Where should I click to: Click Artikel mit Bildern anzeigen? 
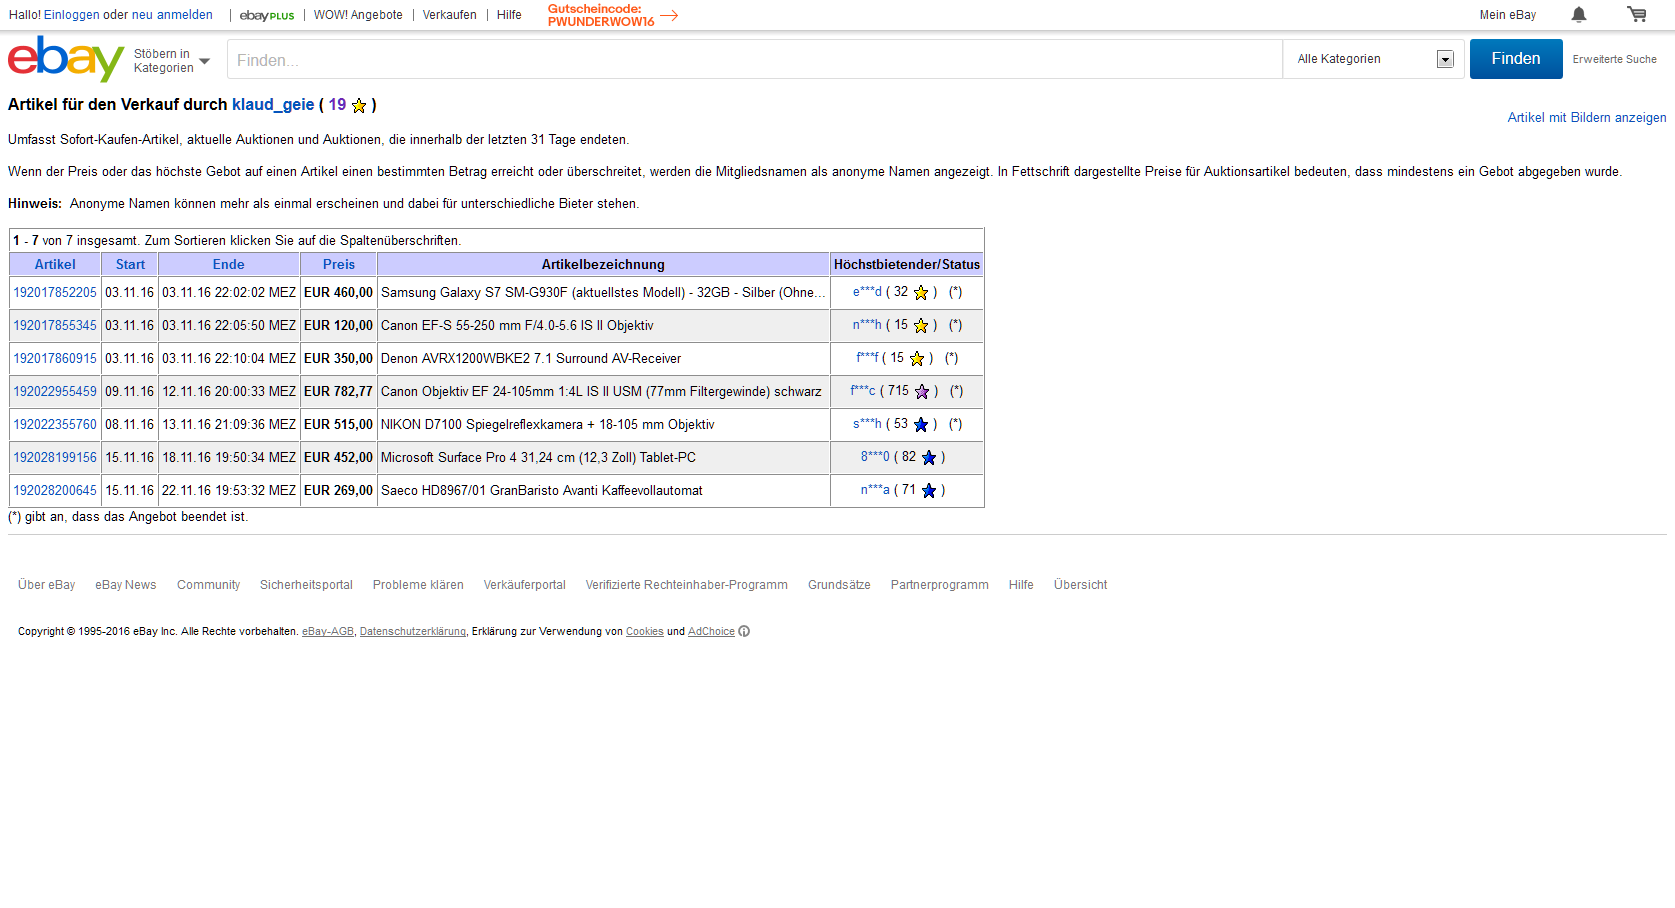tap(1587, 118)
